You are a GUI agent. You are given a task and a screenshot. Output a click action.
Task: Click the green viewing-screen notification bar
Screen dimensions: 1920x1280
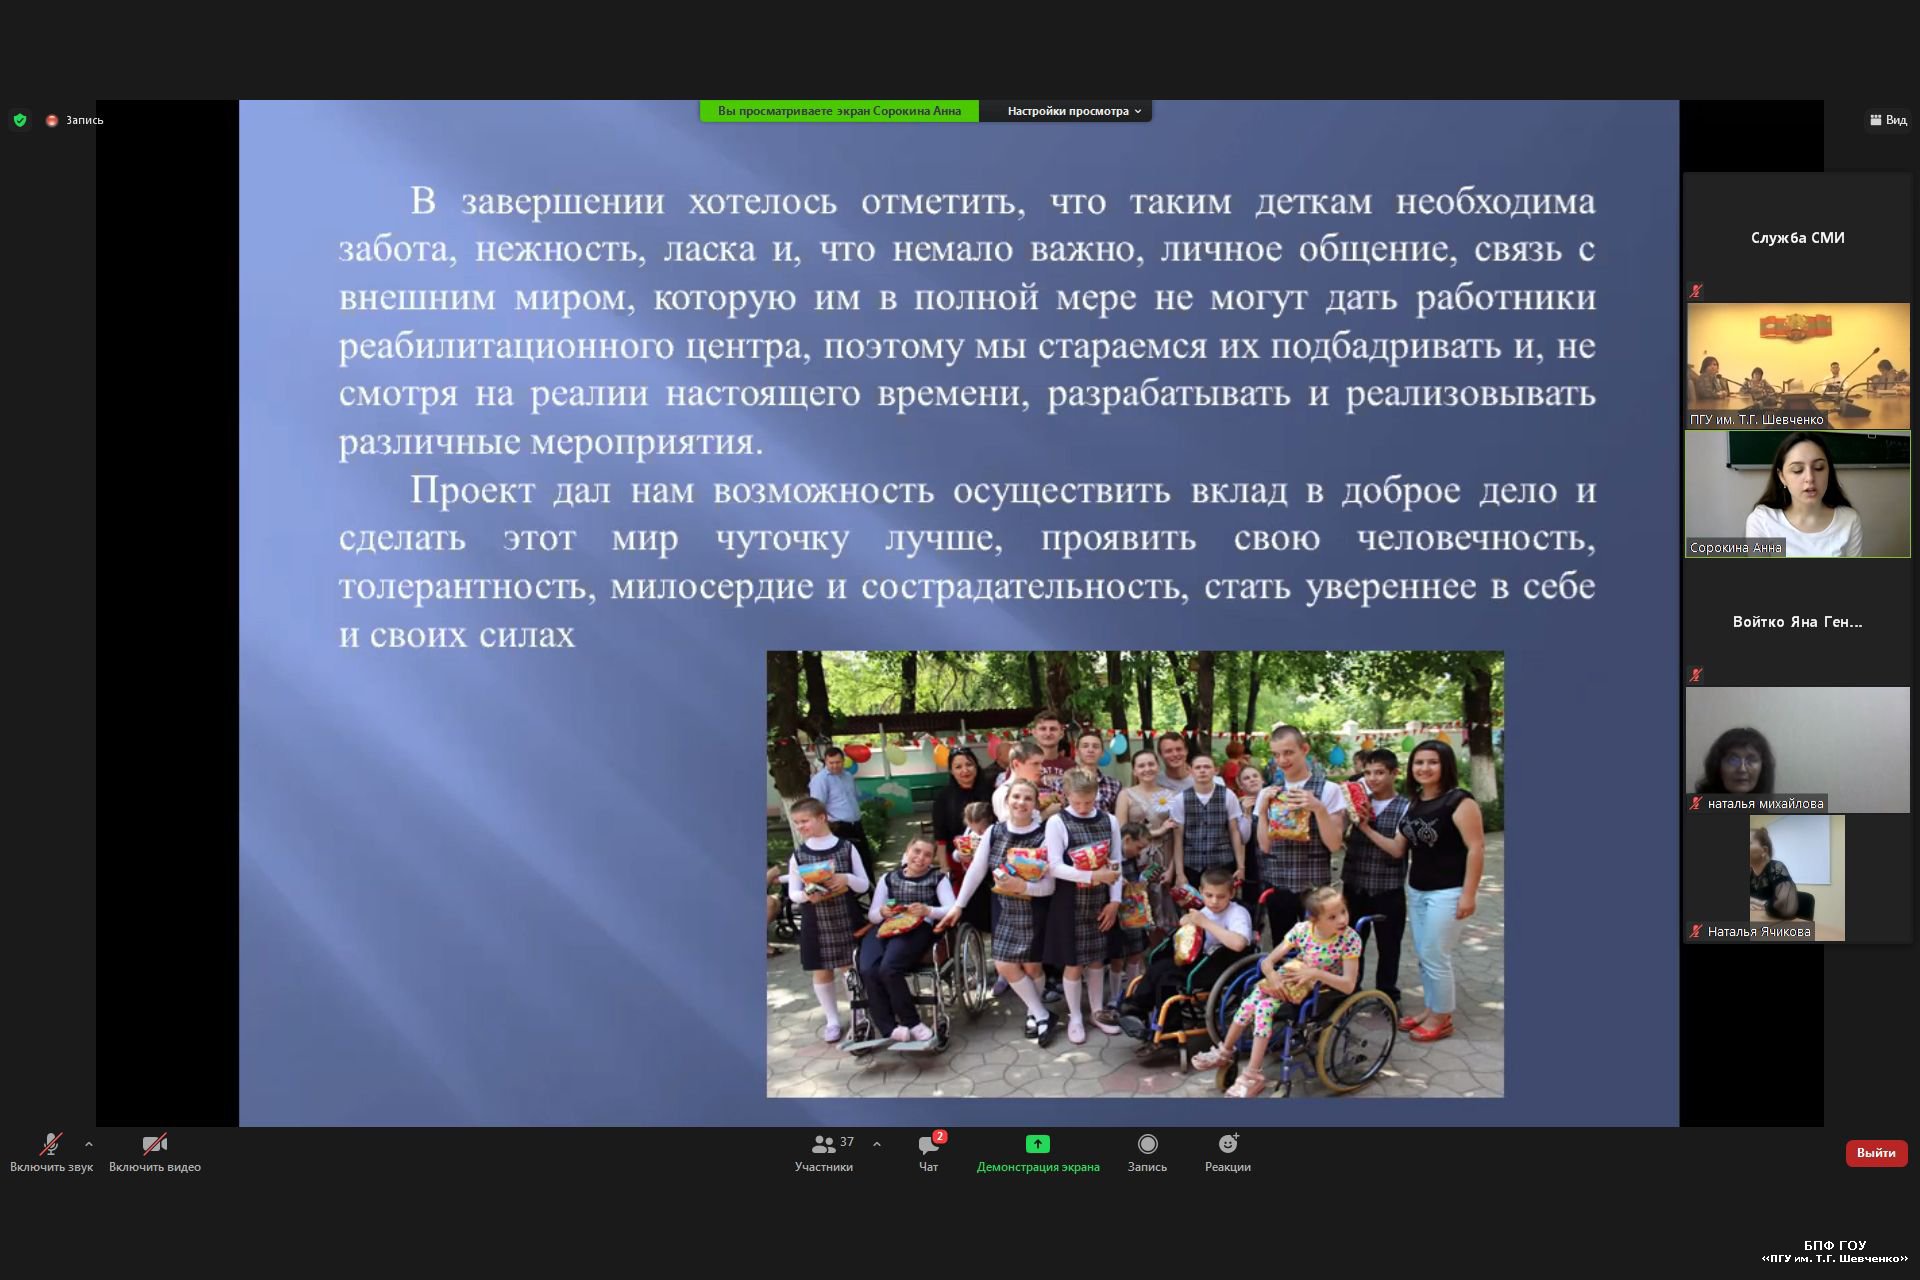839,111
